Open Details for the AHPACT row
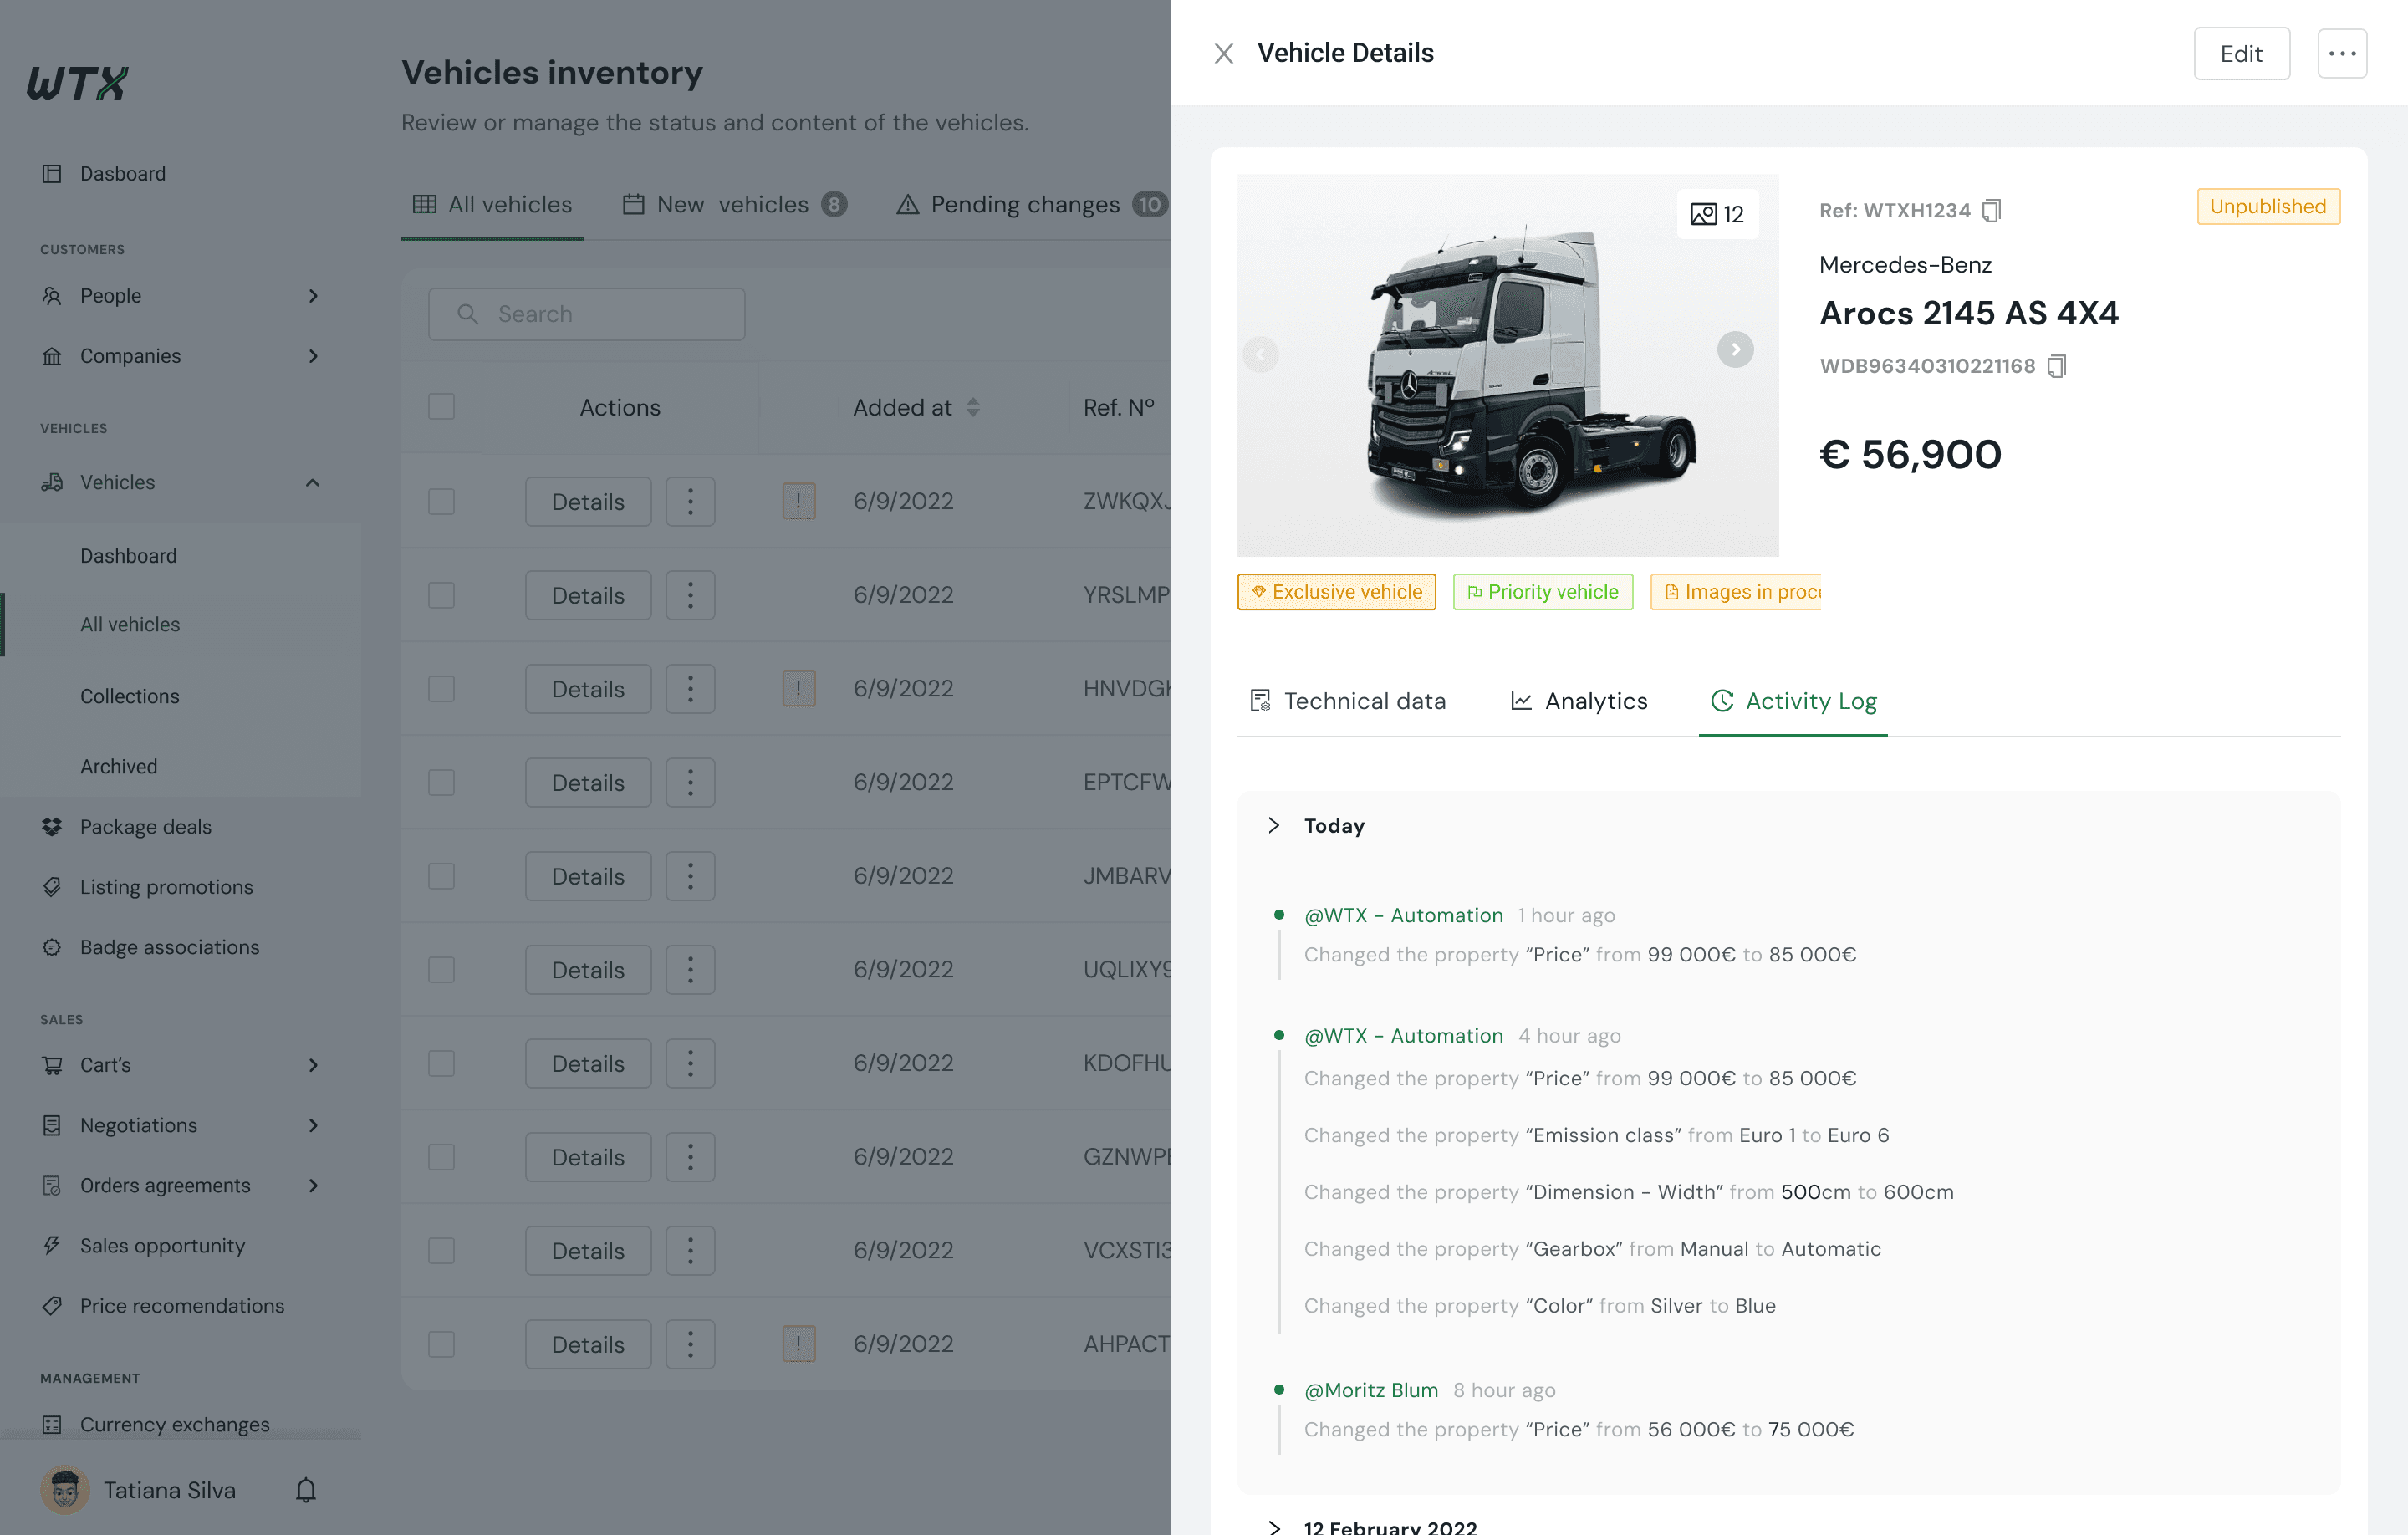Viewport: 2408px width, 1535px height. pyautogui.click(x=588, y=1345)
